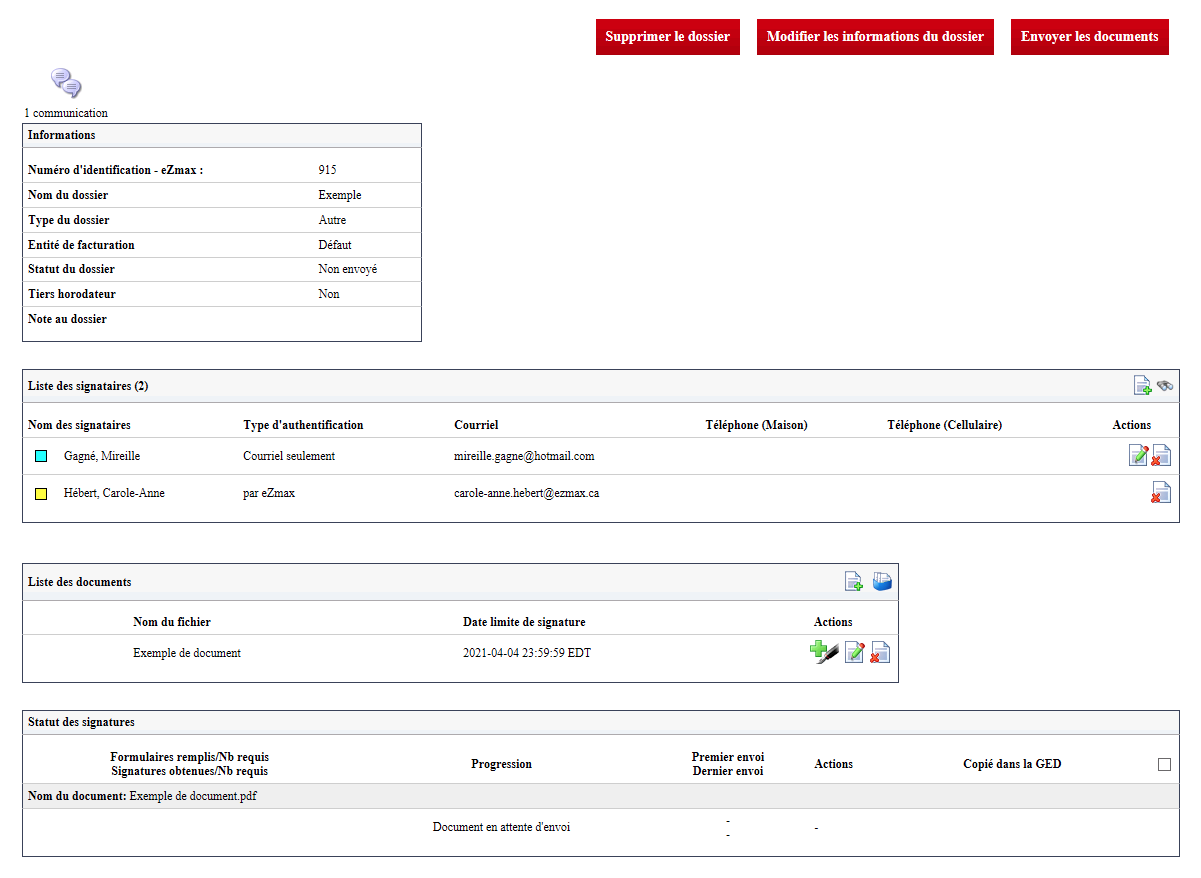Viewport: 1201px width, 878px height.
Task: Click the Exemple de document file name
Action: tap(187, 653)
